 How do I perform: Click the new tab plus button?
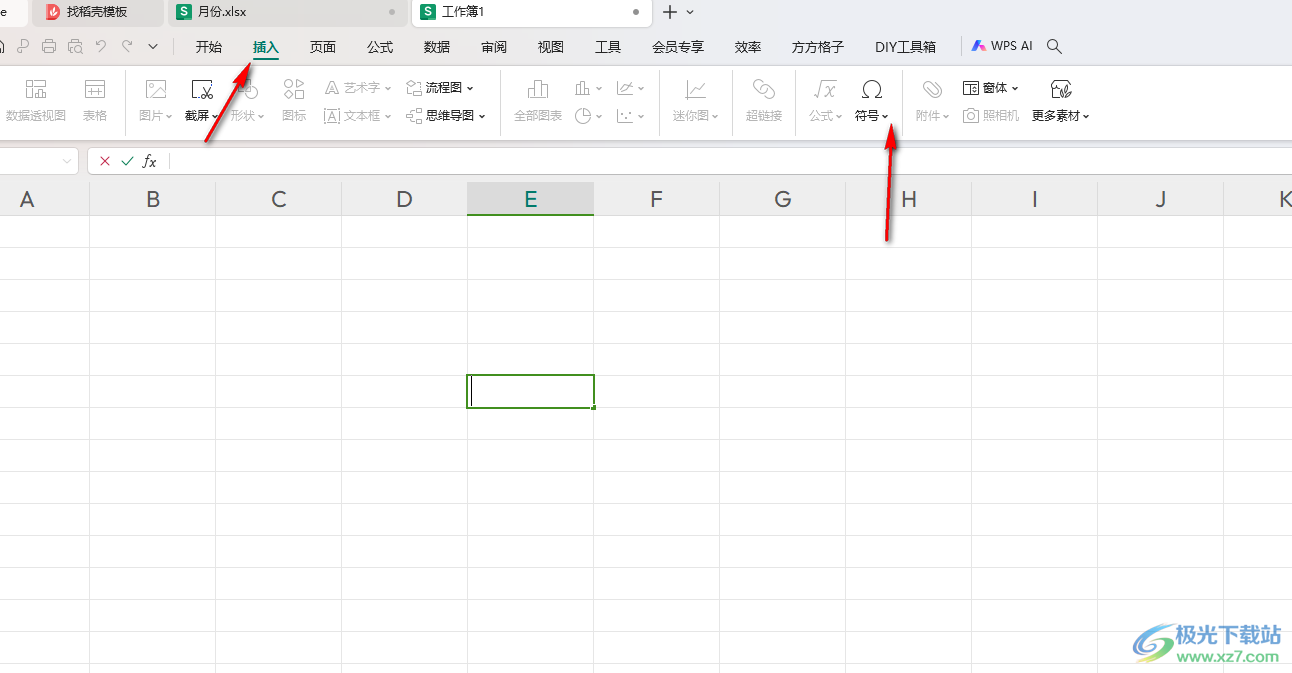pos(670,12)
